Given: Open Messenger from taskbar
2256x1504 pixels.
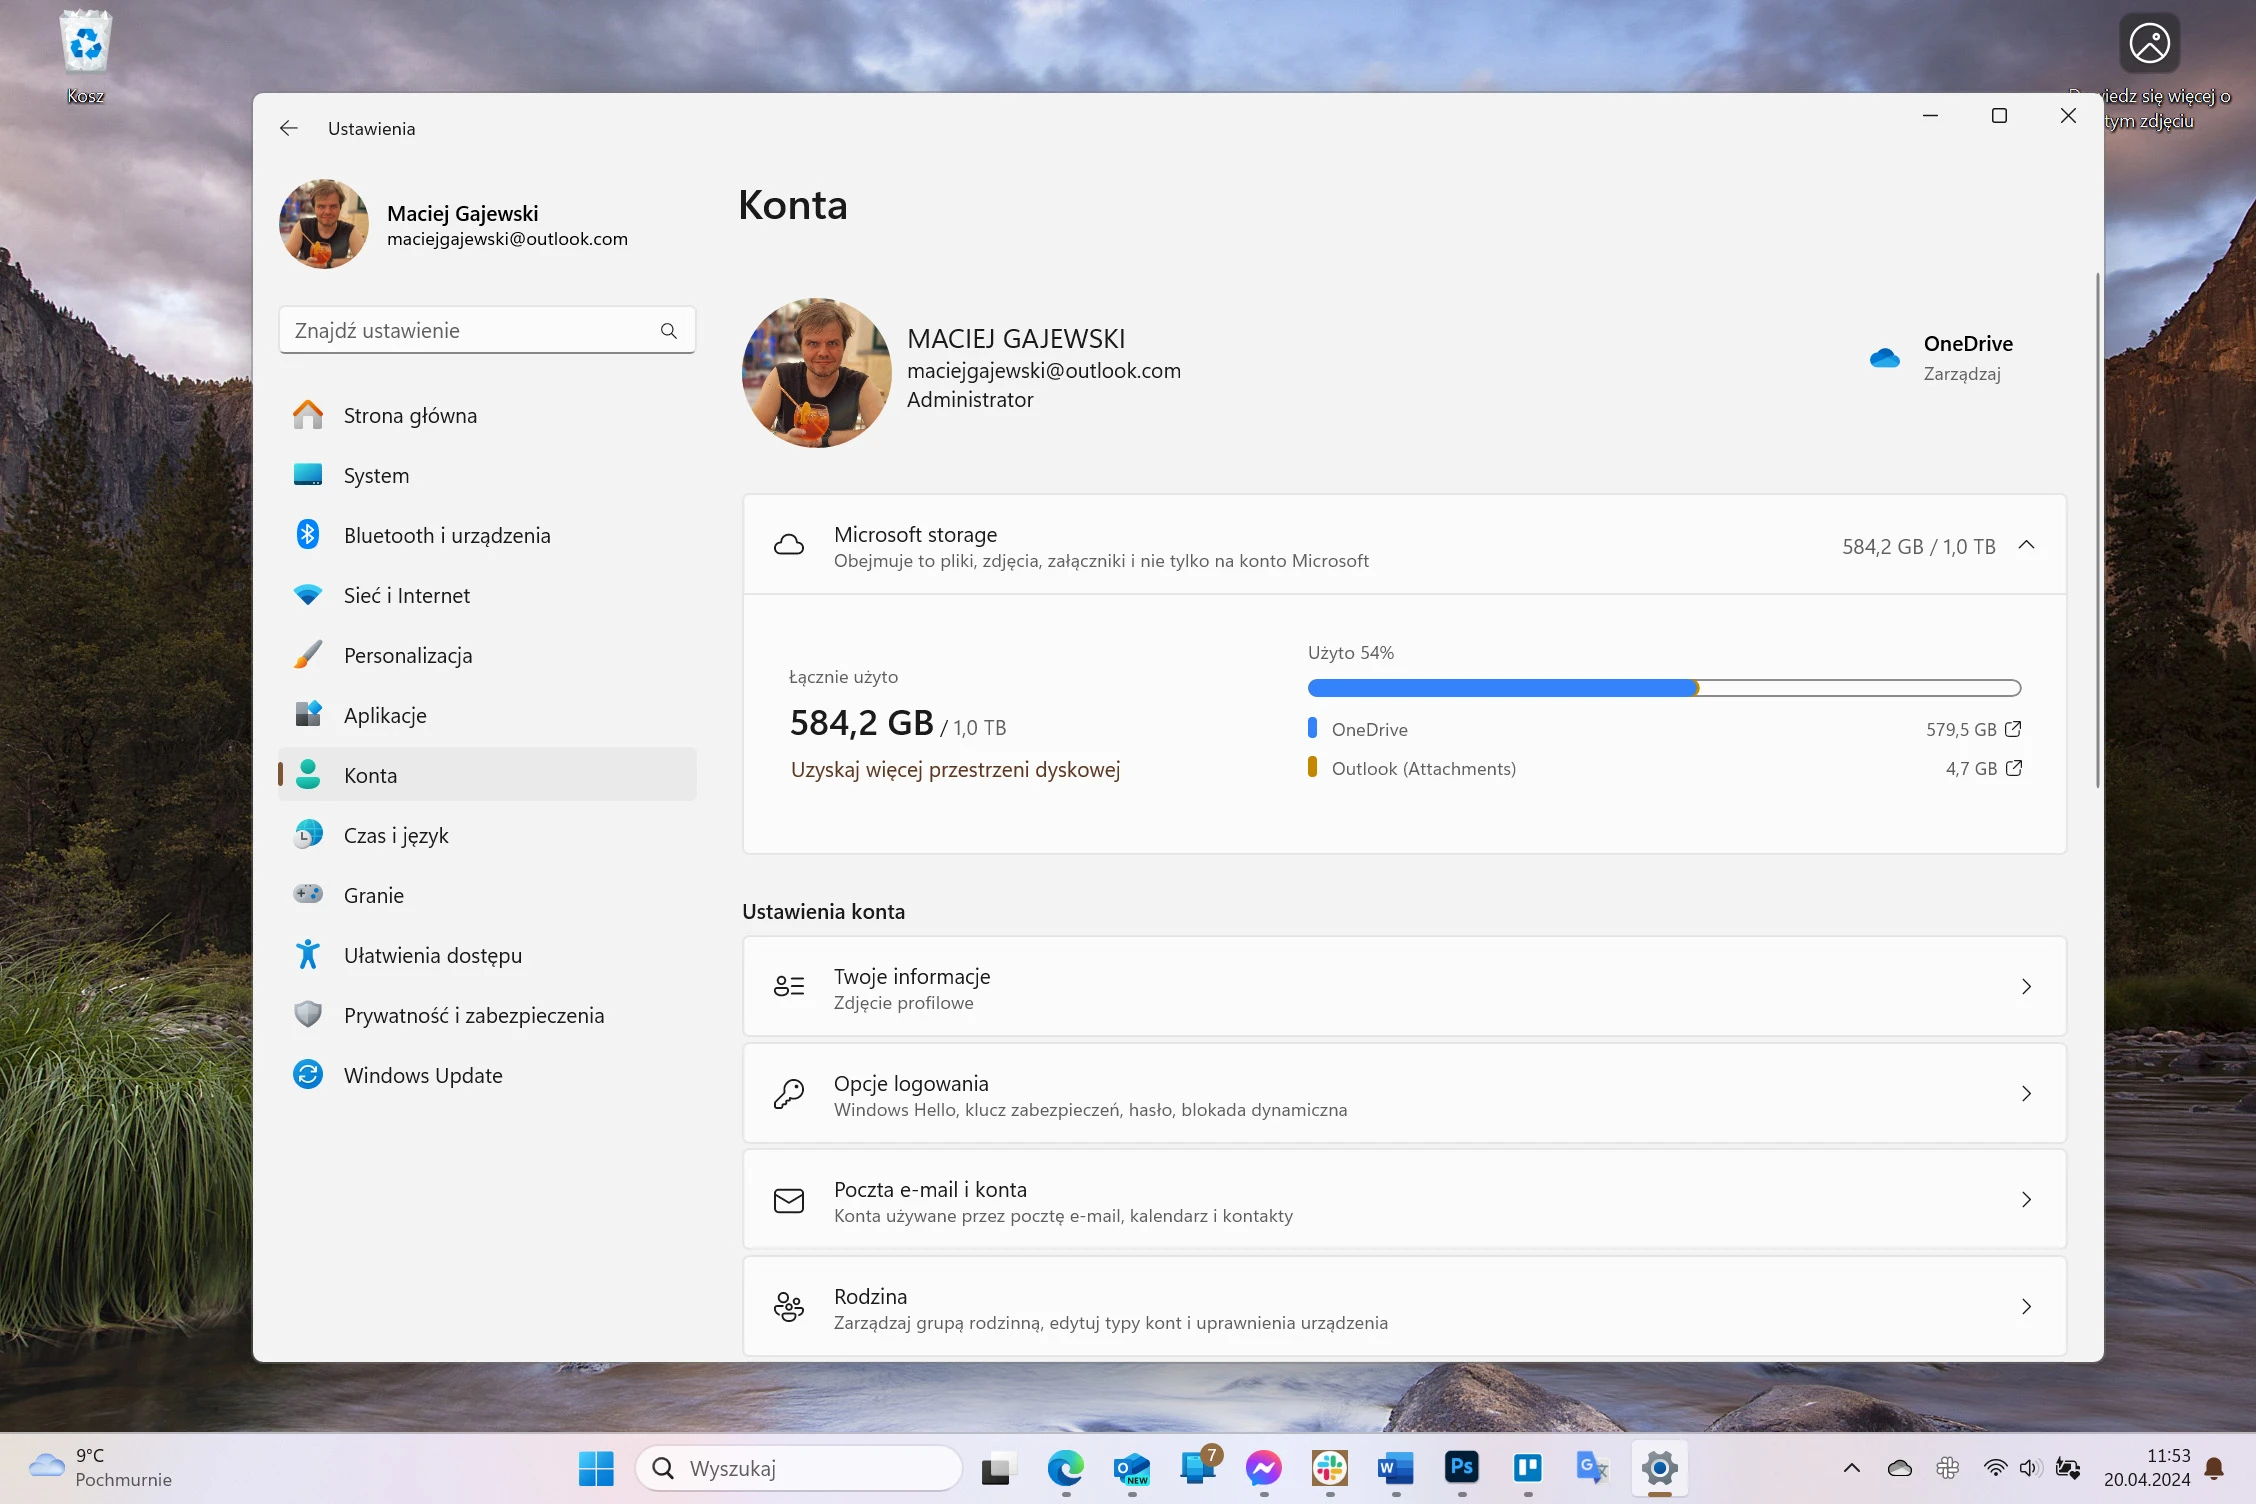Looking at the screenshot, I should (x=1263, y=1468).
